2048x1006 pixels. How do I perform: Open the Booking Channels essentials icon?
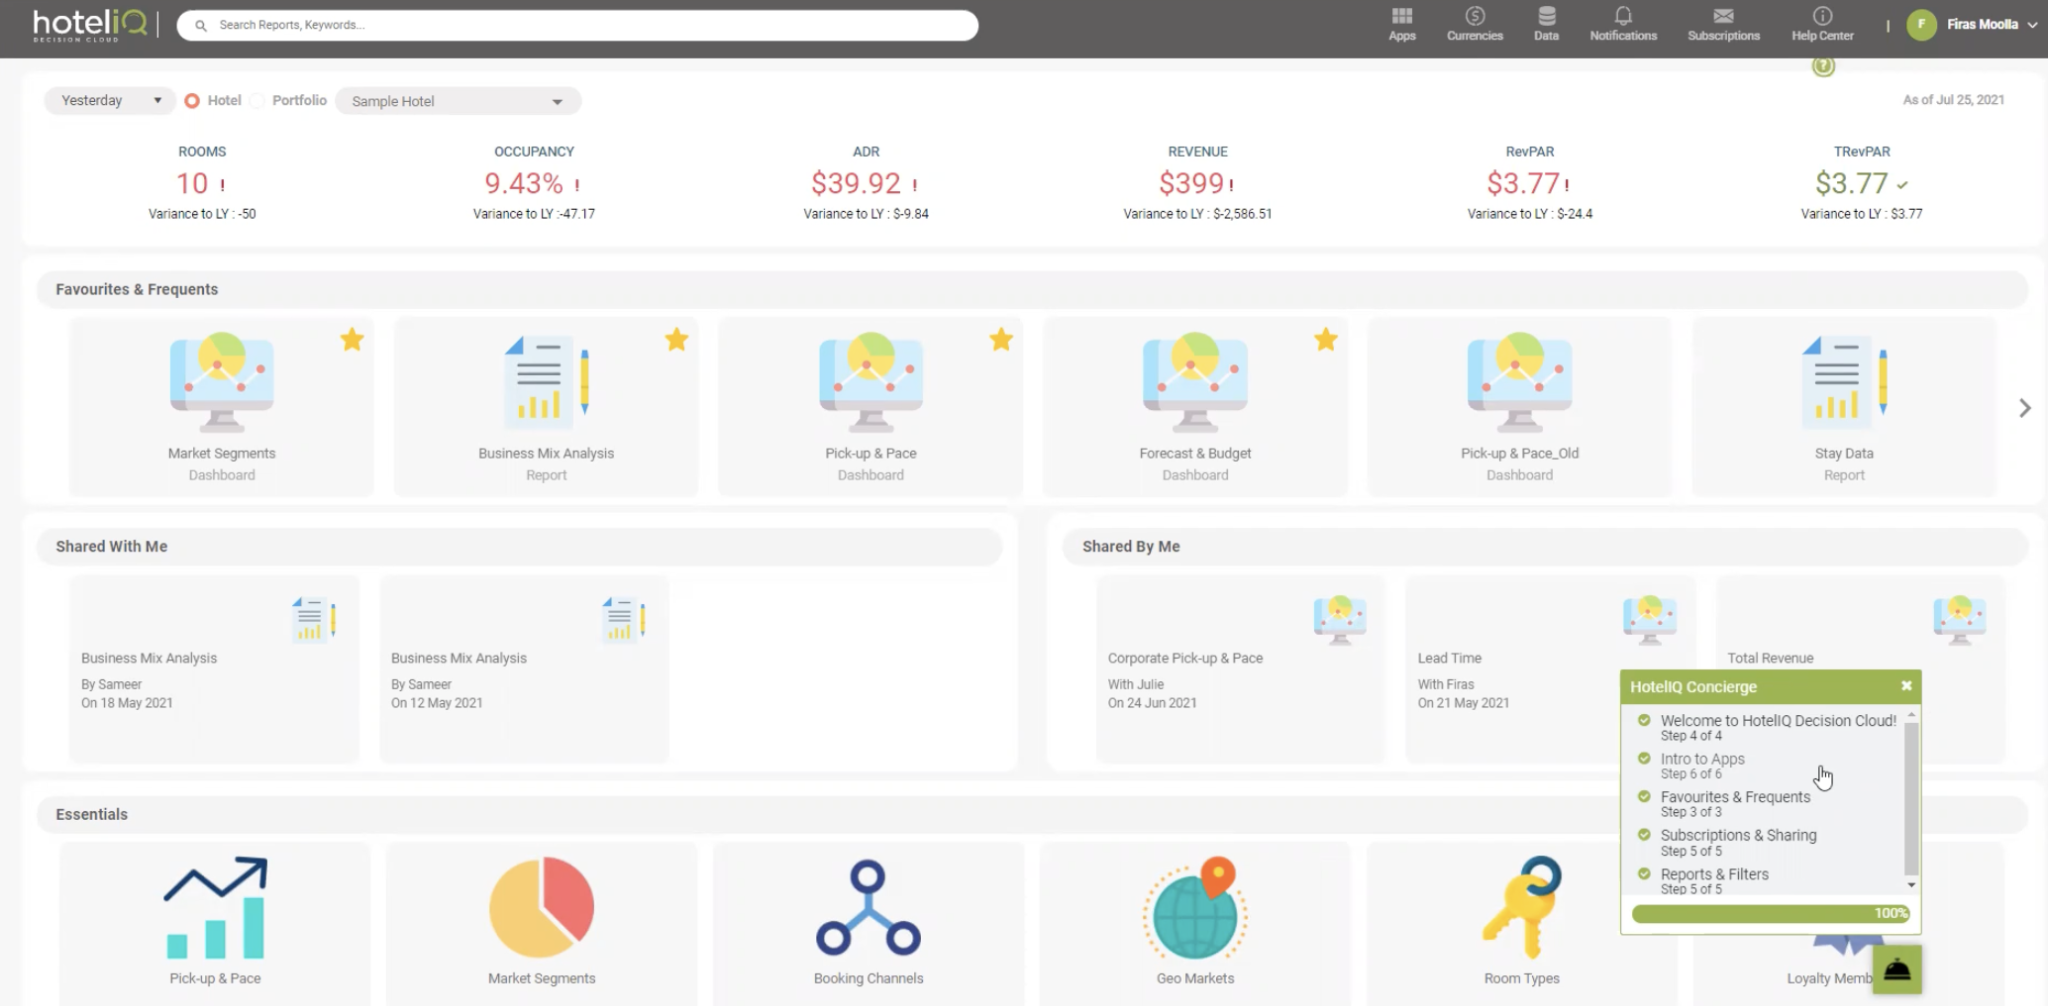click(868, 908)
